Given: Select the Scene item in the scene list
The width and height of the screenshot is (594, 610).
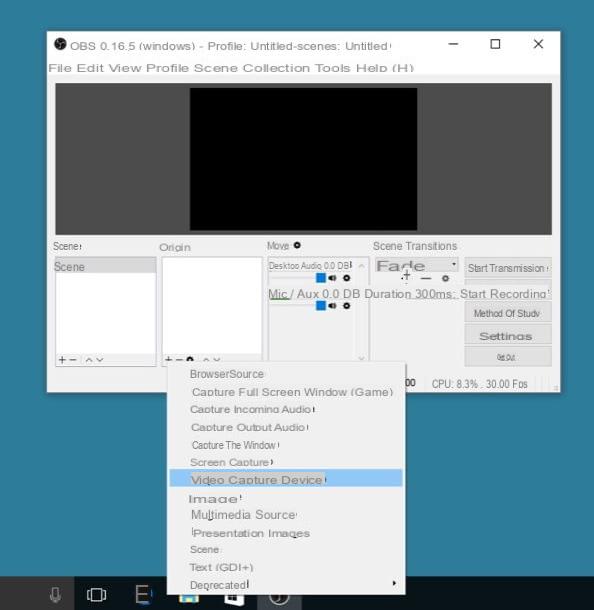Looking at the screenshot, I should click(x=105, y=266).
